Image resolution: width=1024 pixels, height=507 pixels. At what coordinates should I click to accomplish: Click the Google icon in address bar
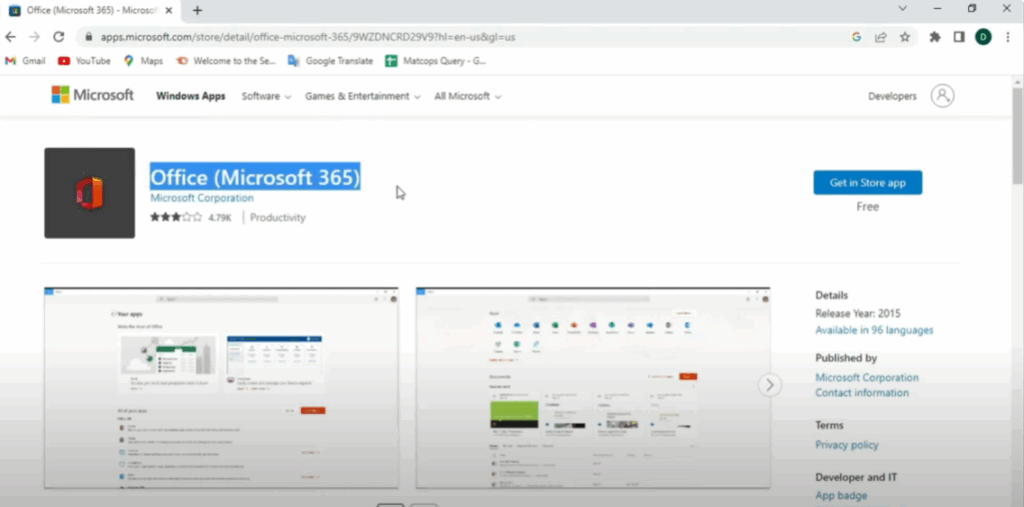(x=856, y=37)
